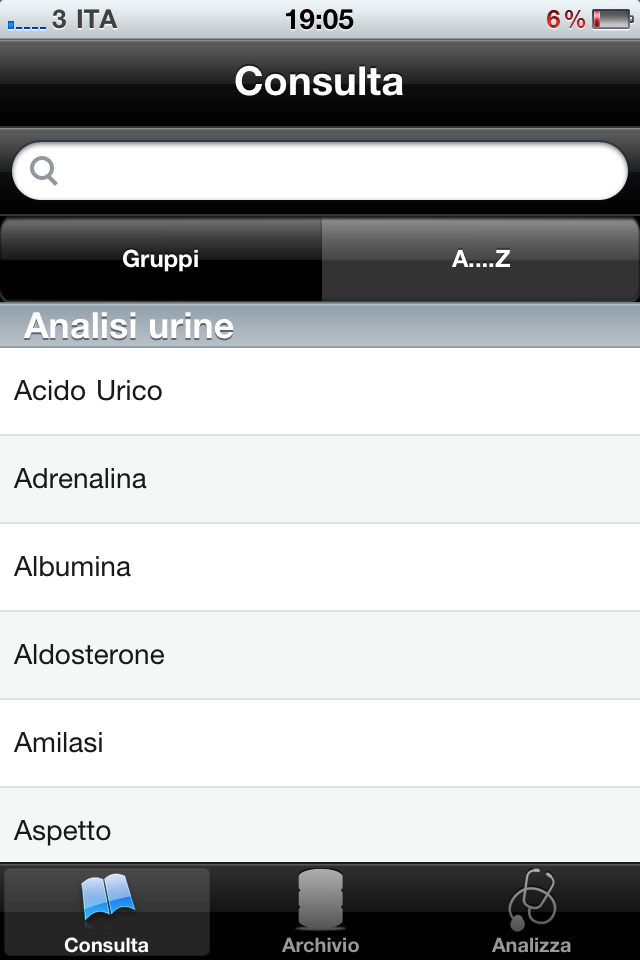640x960 pixels.
Task: Tap the 19:05 clock in status bar
Action: click(319, 20)
